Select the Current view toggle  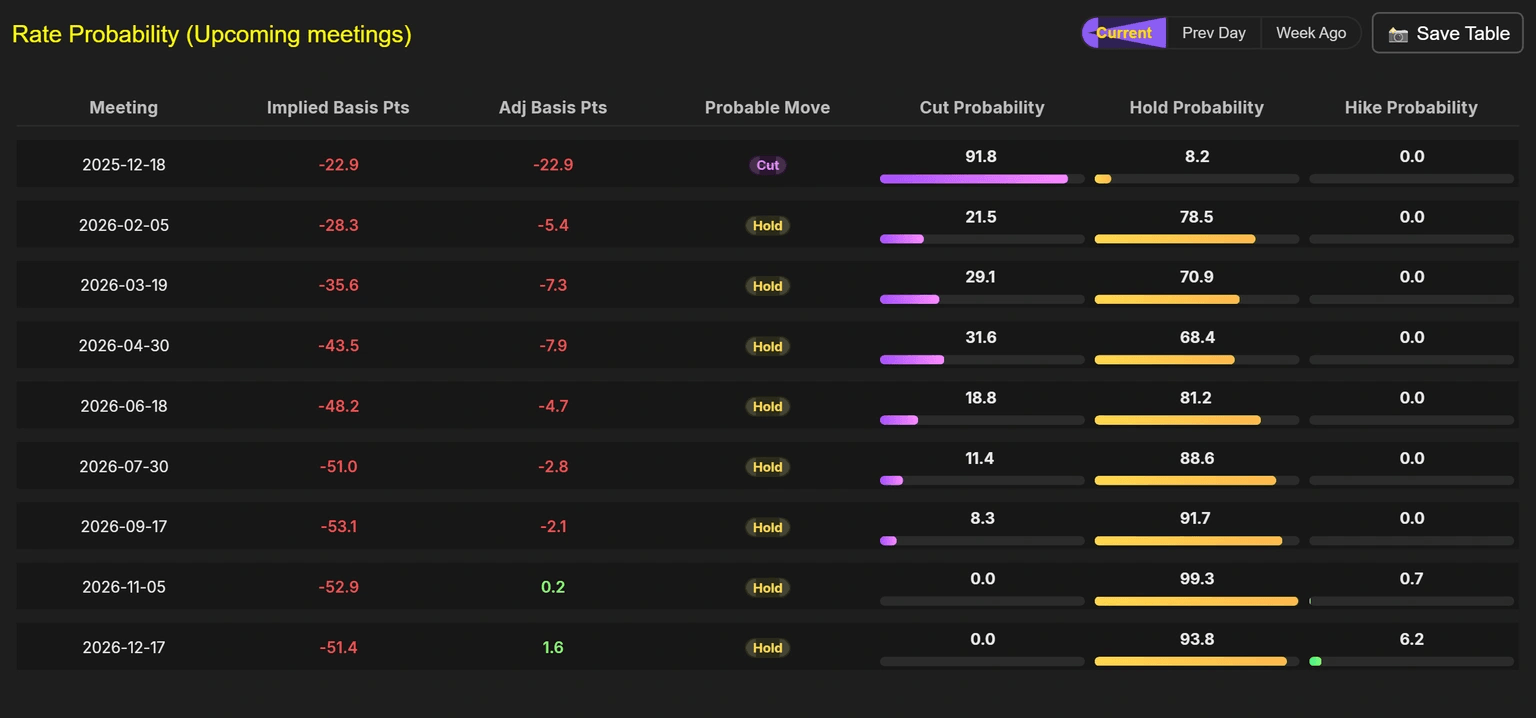(1124, 33)
